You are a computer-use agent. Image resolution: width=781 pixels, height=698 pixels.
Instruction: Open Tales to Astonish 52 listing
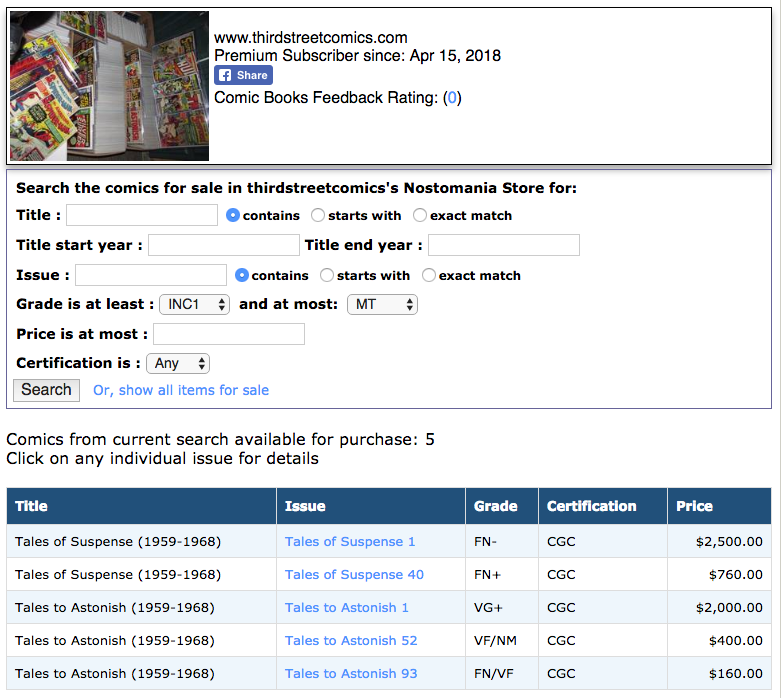coord(351,640)
